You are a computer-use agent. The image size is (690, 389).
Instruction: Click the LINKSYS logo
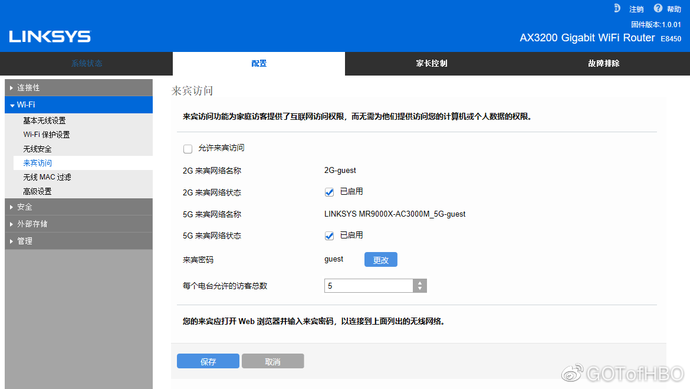pyautogui.click(x=50, y=37)
